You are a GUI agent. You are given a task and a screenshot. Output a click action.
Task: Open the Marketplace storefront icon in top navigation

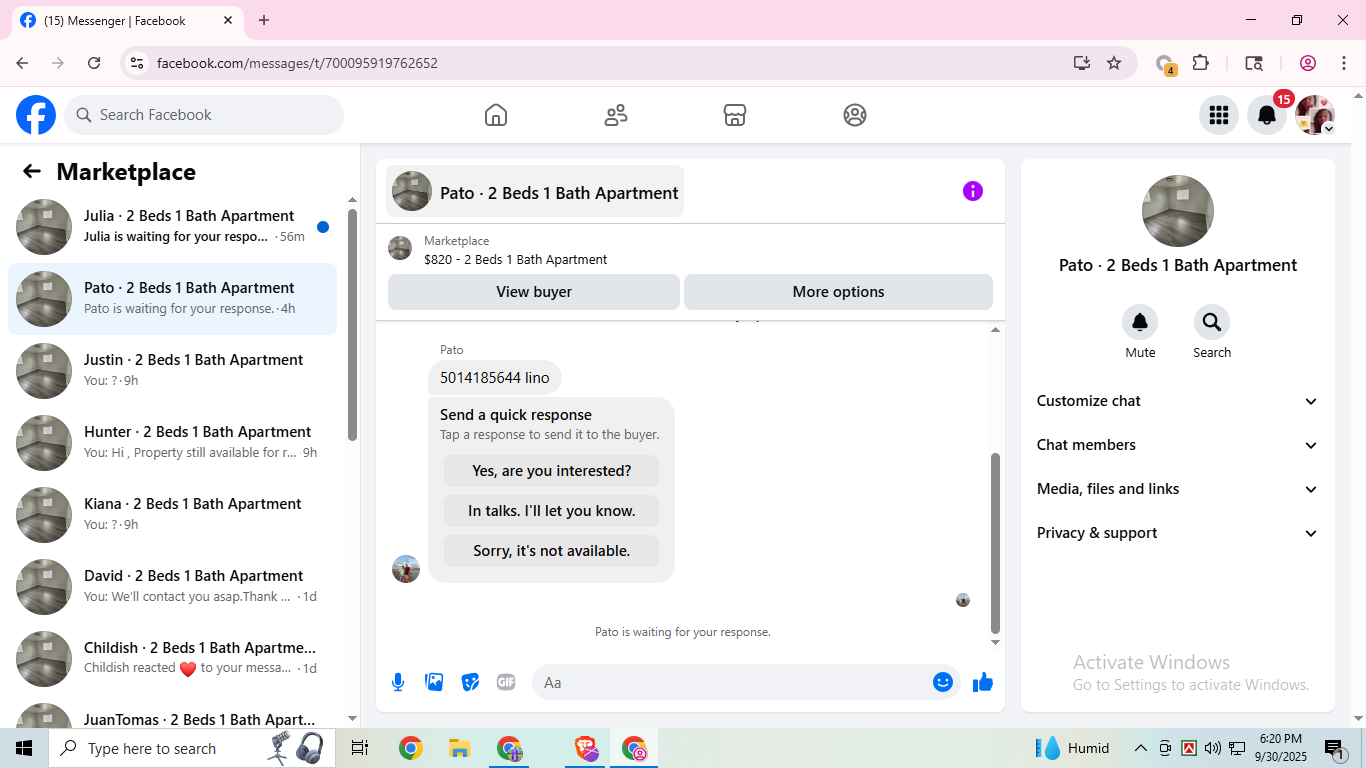pyautogui.click(x=735, y=115)
